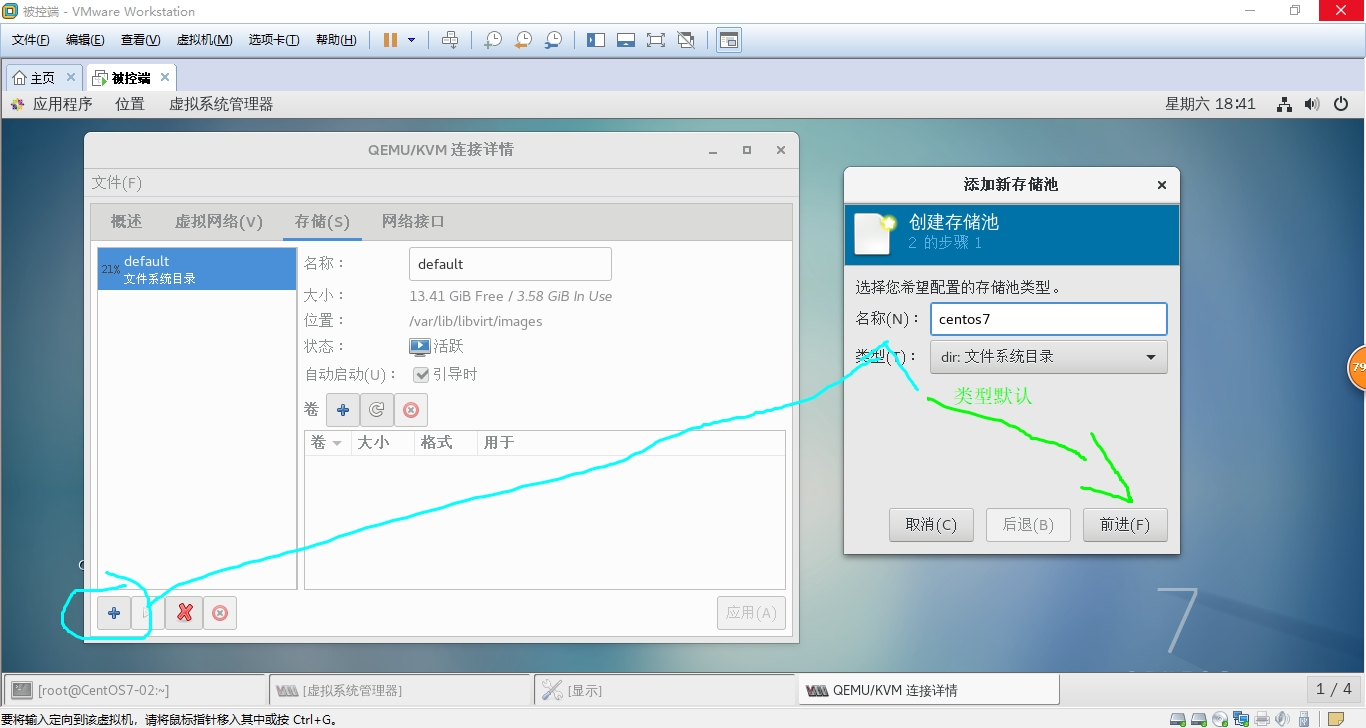Delete the selected volume
The width and height of the screenshot is (1366, 728).
pyautogui.click(x=410, y=410)
